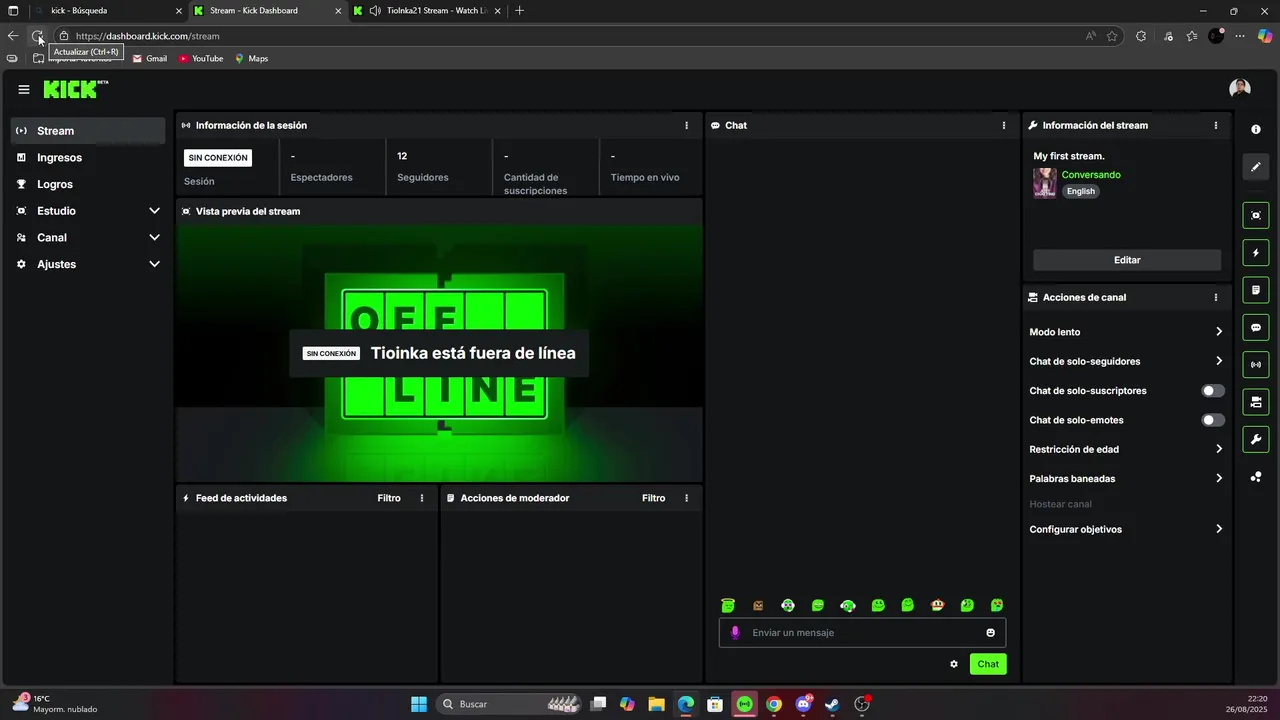1280x720 pixels.
Task: Select the last crying green emote
Action: (x=997, y=605)
